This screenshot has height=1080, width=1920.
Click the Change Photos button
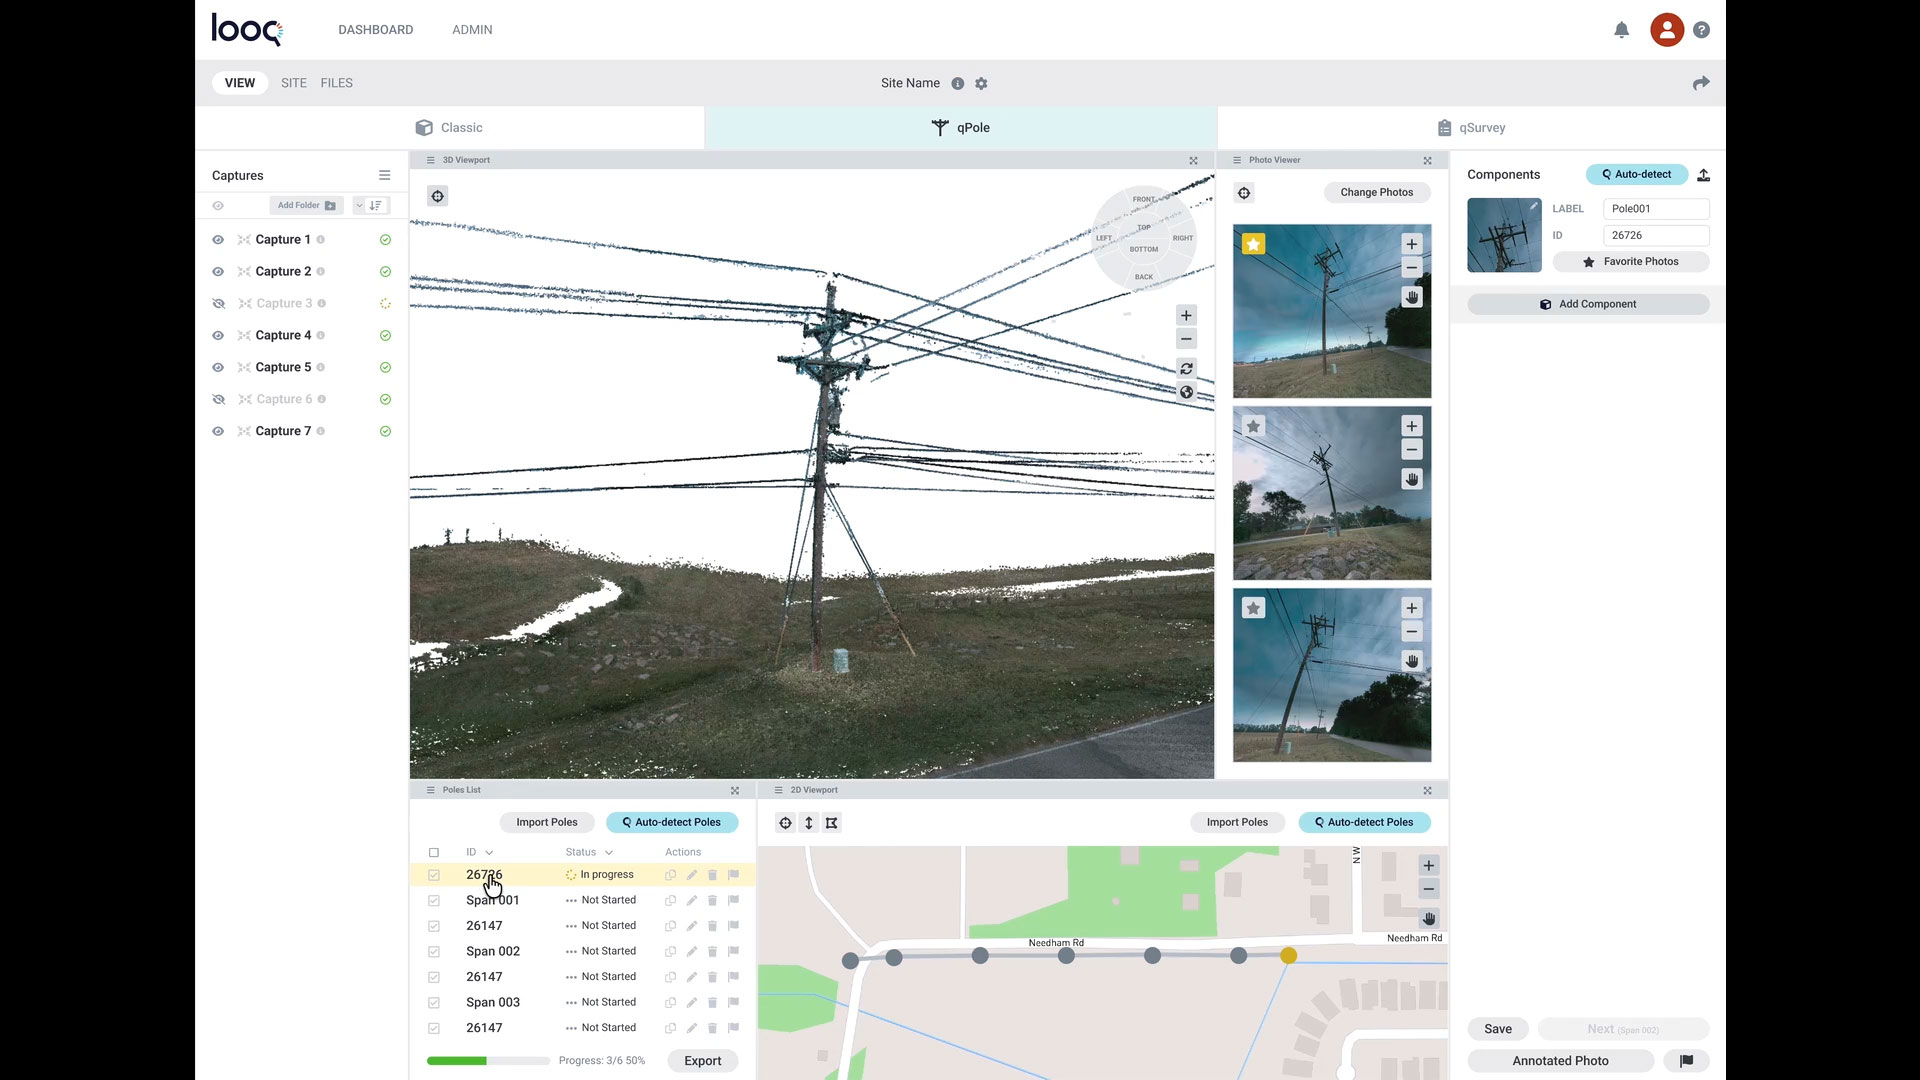1376,193
